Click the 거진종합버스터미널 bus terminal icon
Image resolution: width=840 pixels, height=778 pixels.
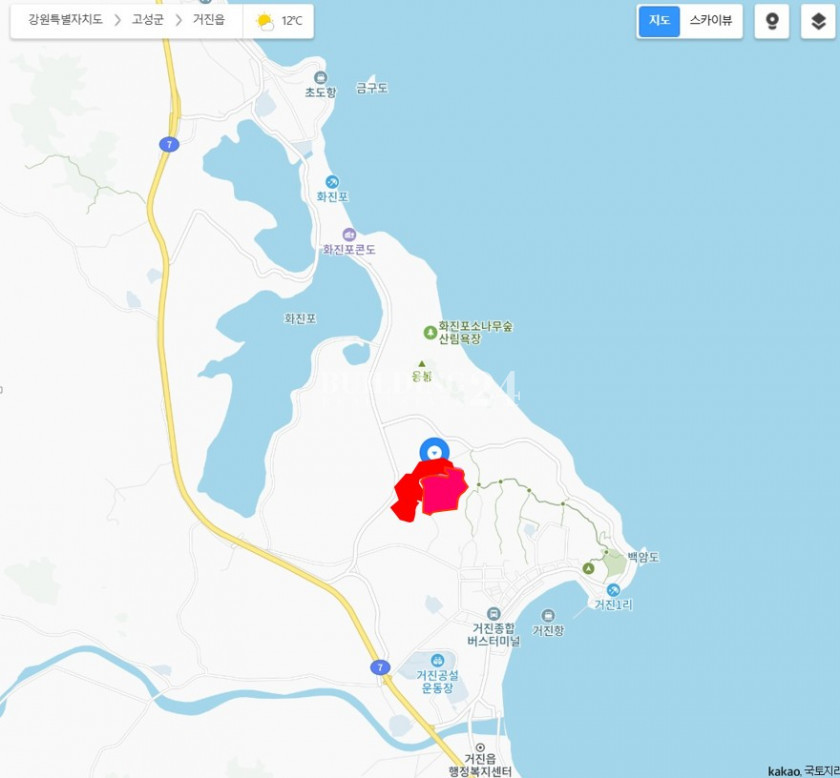click(494, 613)
